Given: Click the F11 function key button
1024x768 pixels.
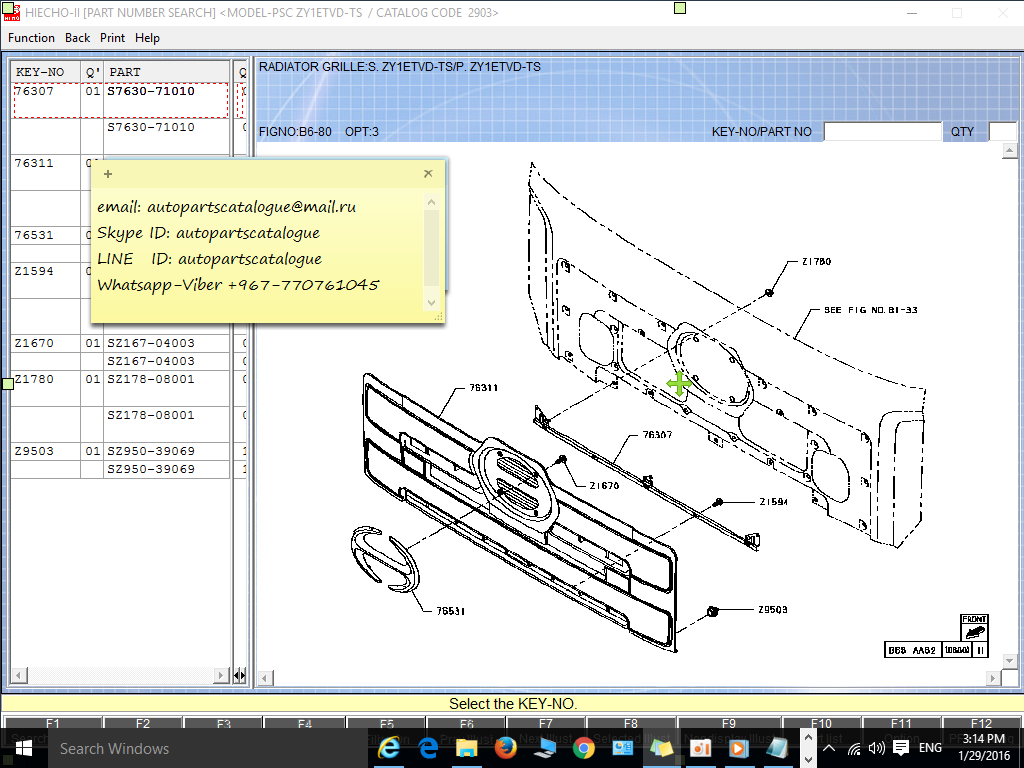Looking at the screenshot, I should click(901, 724).
